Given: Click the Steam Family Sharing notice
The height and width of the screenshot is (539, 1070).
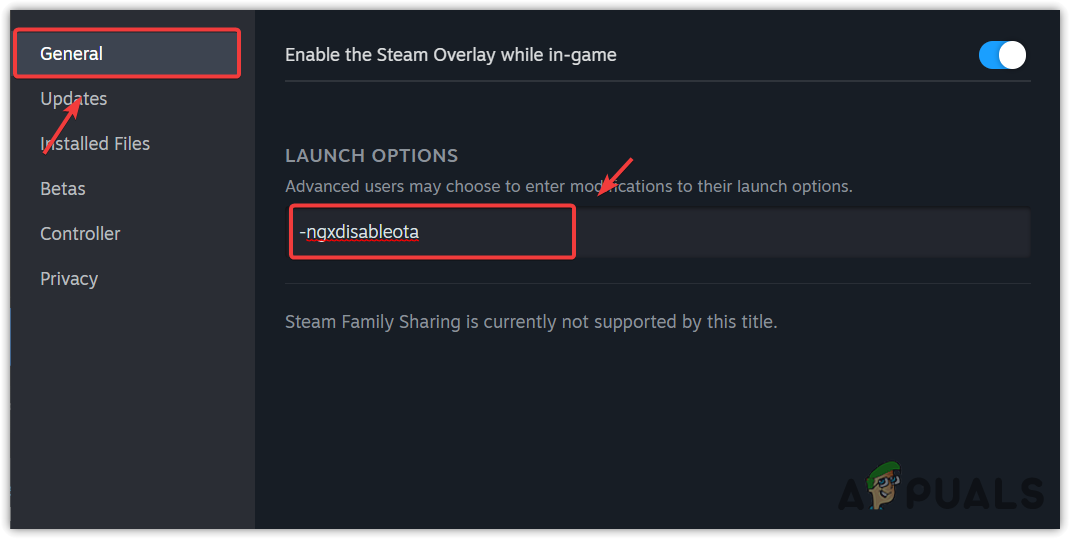Looking at the screenshot, I should (530, 322).
